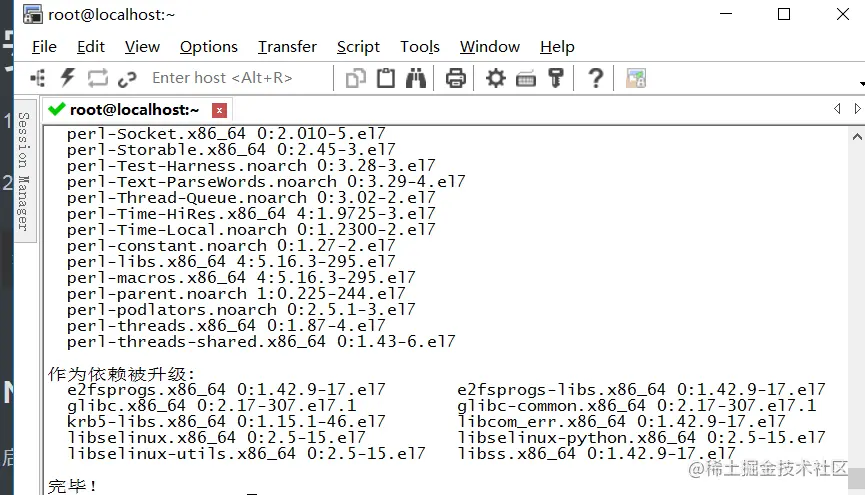Open the Transfer menu
865x495 pixels.
pos(287,47)
